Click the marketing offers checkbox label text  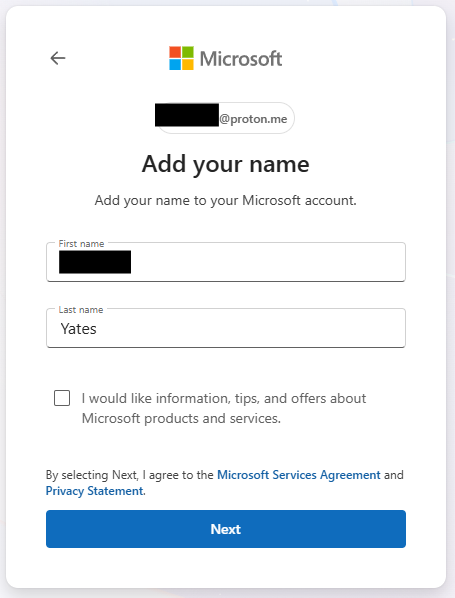[224, 408]
